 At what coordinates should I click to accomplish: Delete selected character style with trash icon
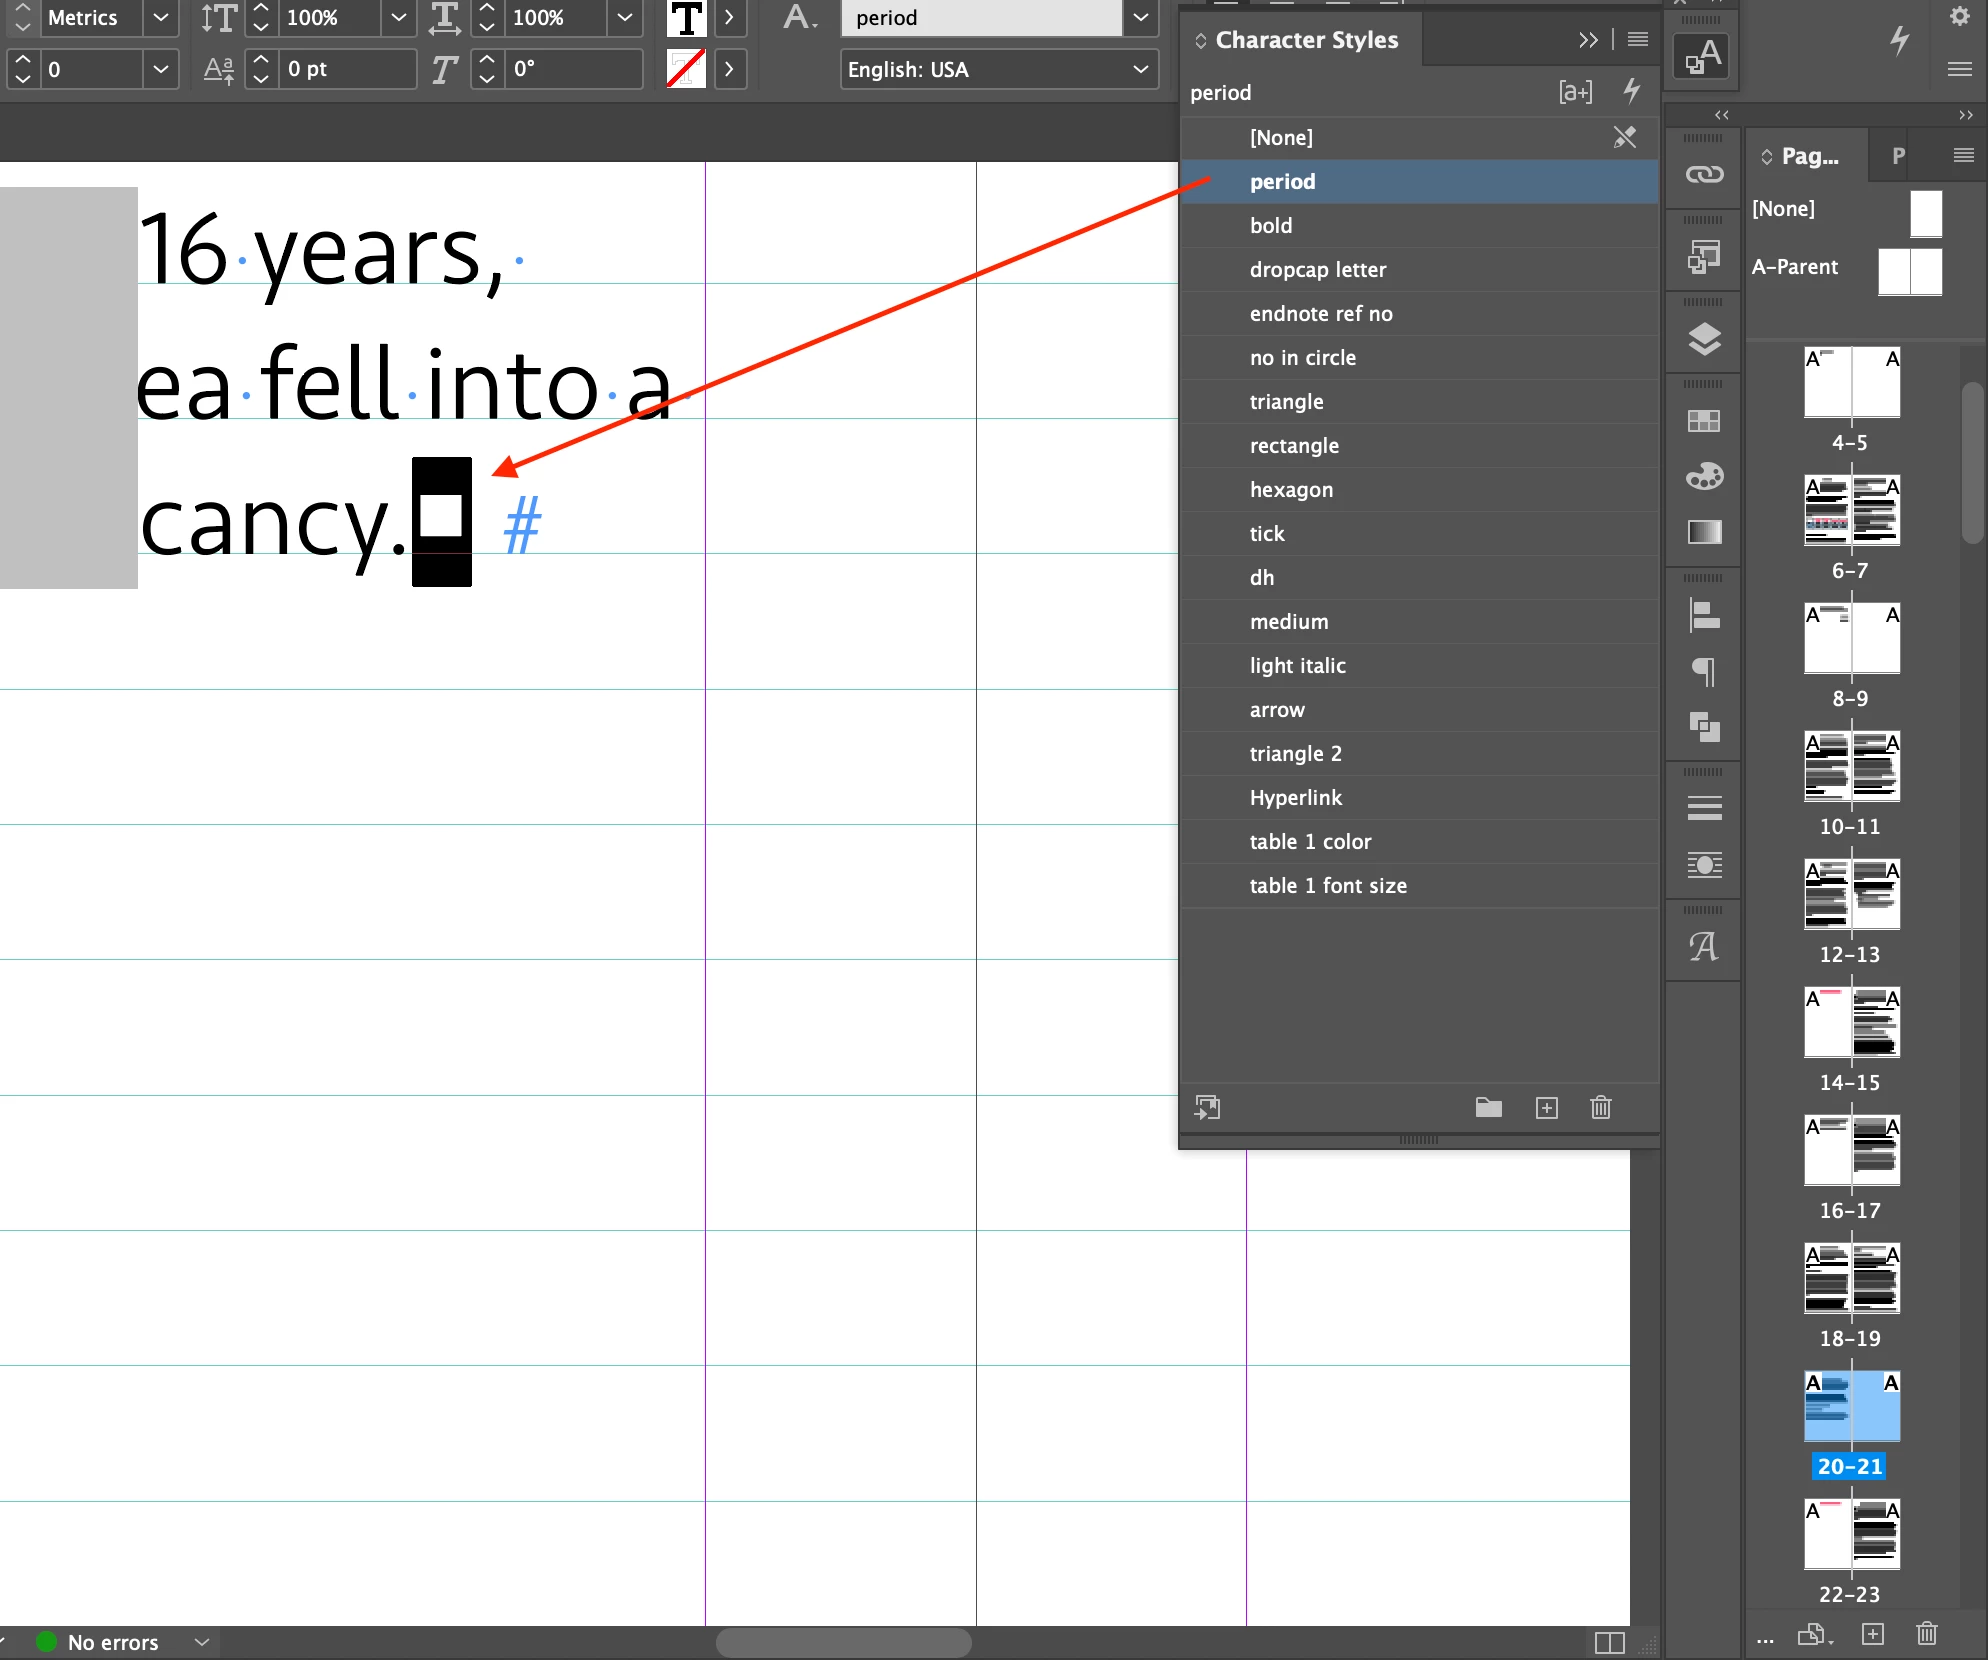(x=1600, y=1107)
